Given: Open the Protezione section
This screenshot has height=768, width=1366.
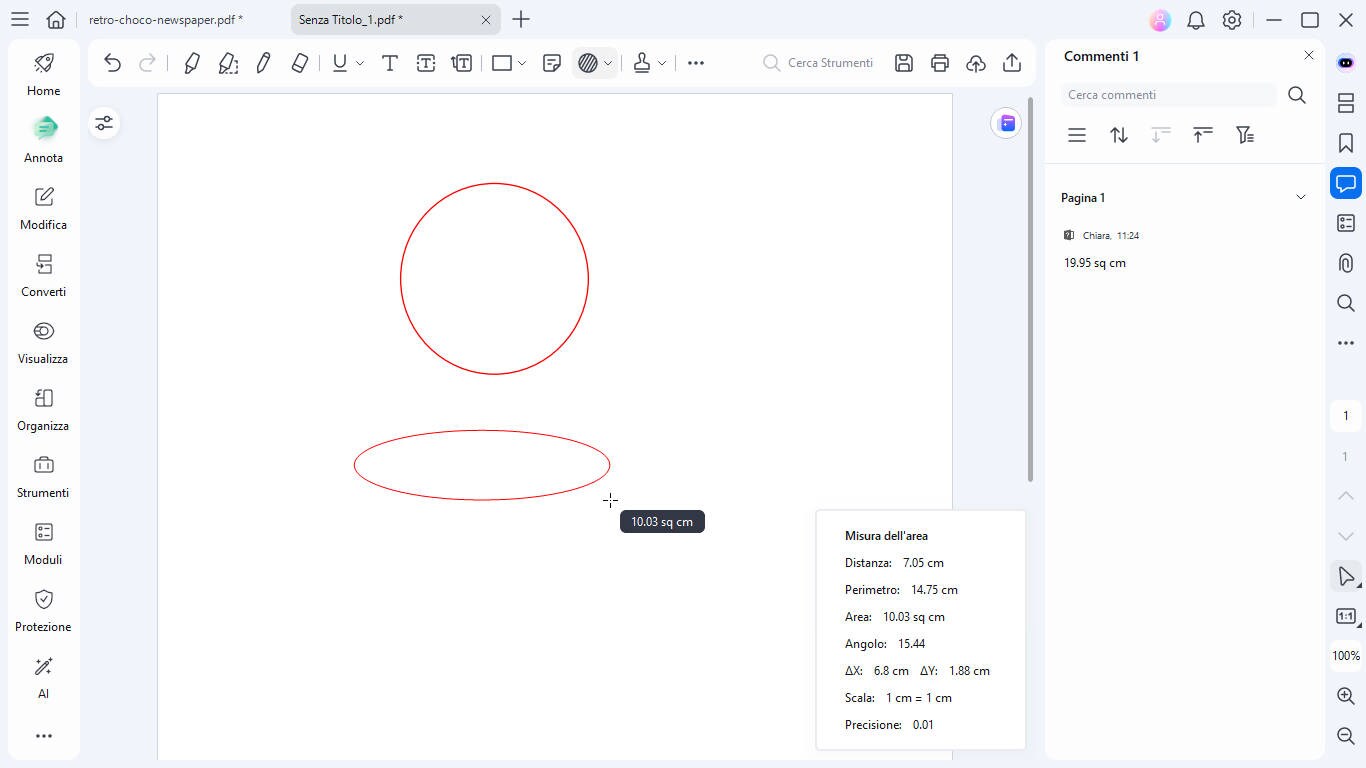Looking at the screenshot, I should click(x=44, y=611).
